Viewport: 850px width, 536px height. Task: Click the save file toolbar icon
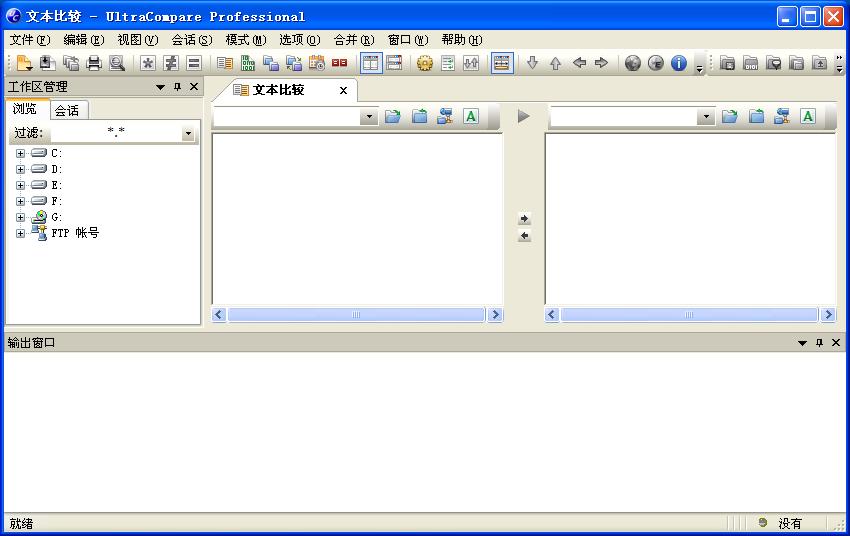(48, 63)
